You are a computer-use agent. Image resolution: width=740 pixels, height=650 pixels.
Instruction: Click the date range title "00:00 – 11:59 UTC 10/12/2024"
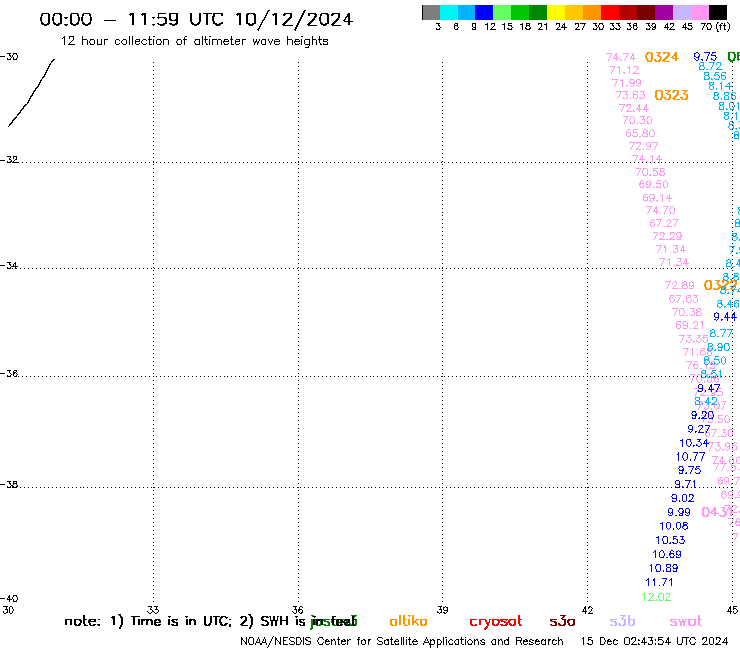point(196,19)
